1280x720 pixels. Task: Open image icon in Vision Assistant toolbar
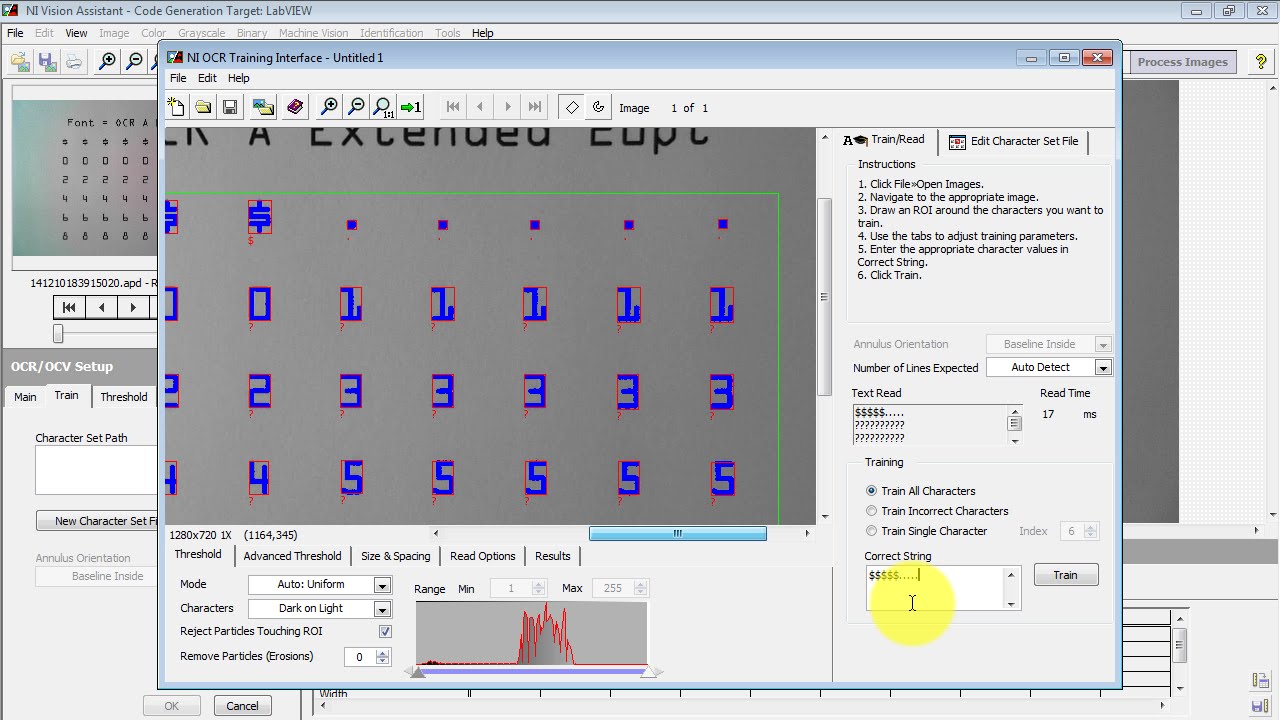(20, 62)
